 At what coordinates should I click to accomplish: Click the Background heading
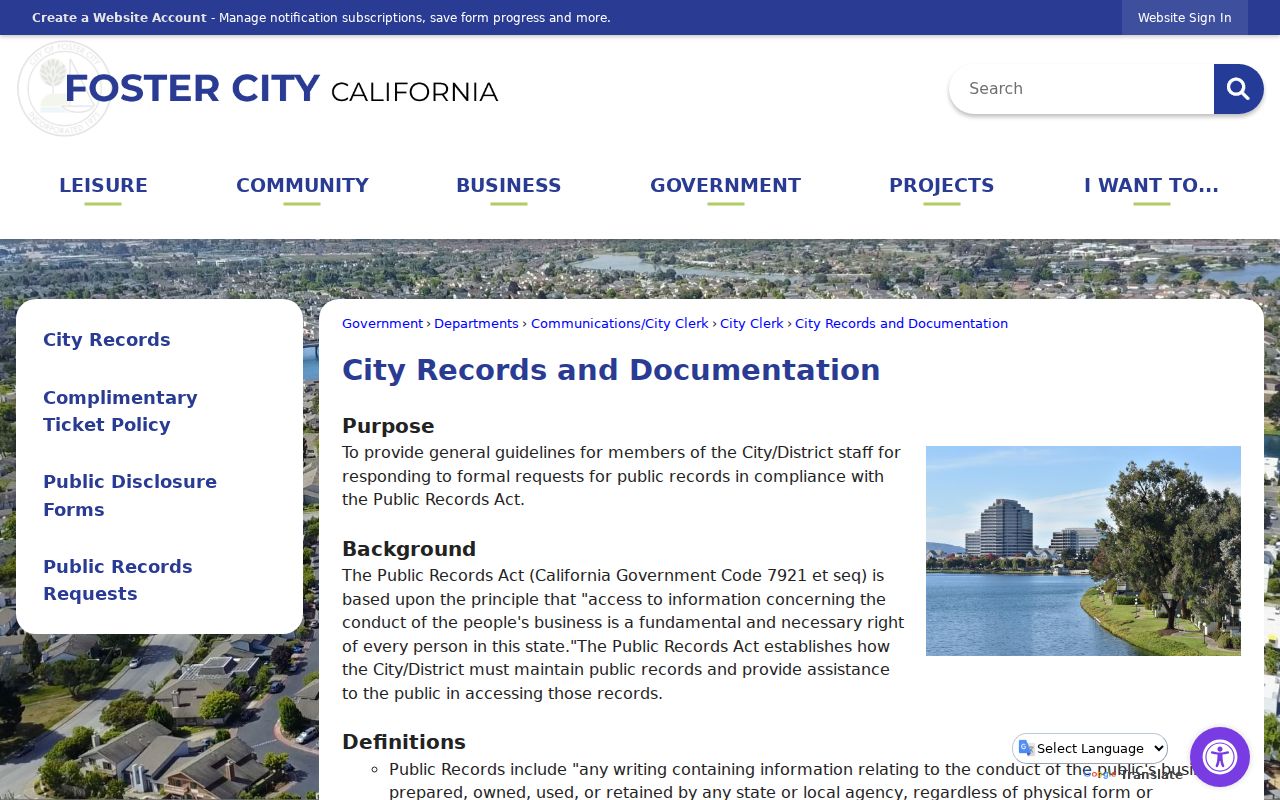(x=409, y=549)
